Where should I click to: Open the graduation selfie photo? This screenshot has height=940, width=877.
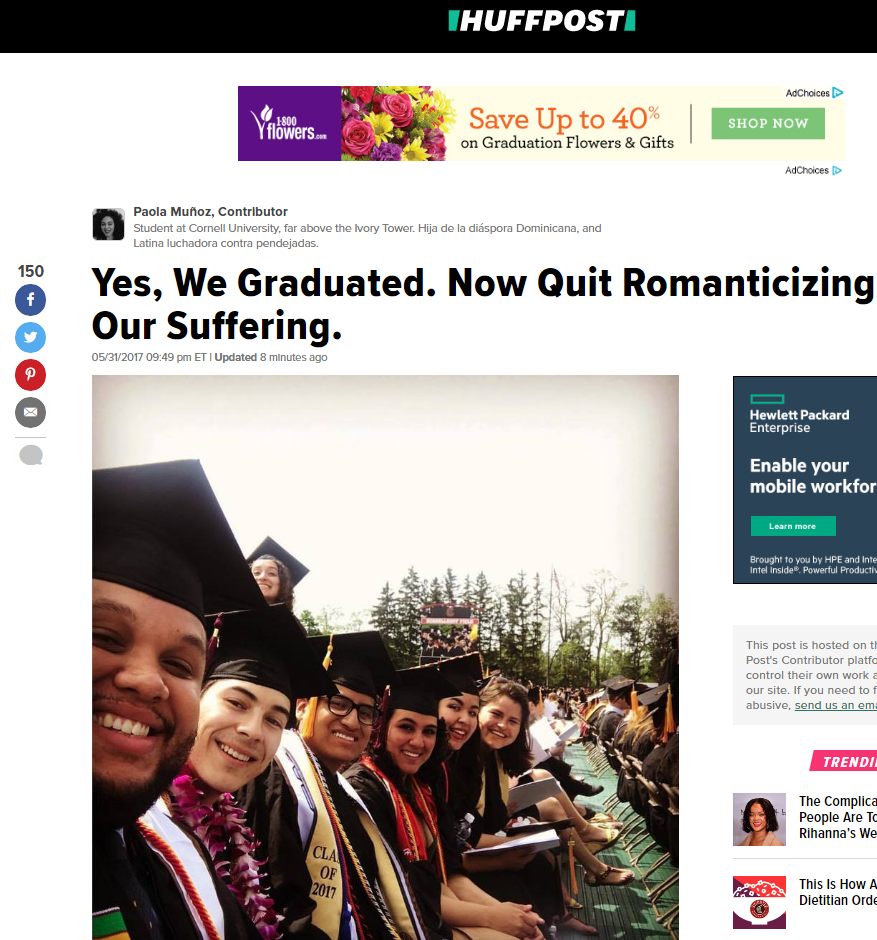pos(385,657)
